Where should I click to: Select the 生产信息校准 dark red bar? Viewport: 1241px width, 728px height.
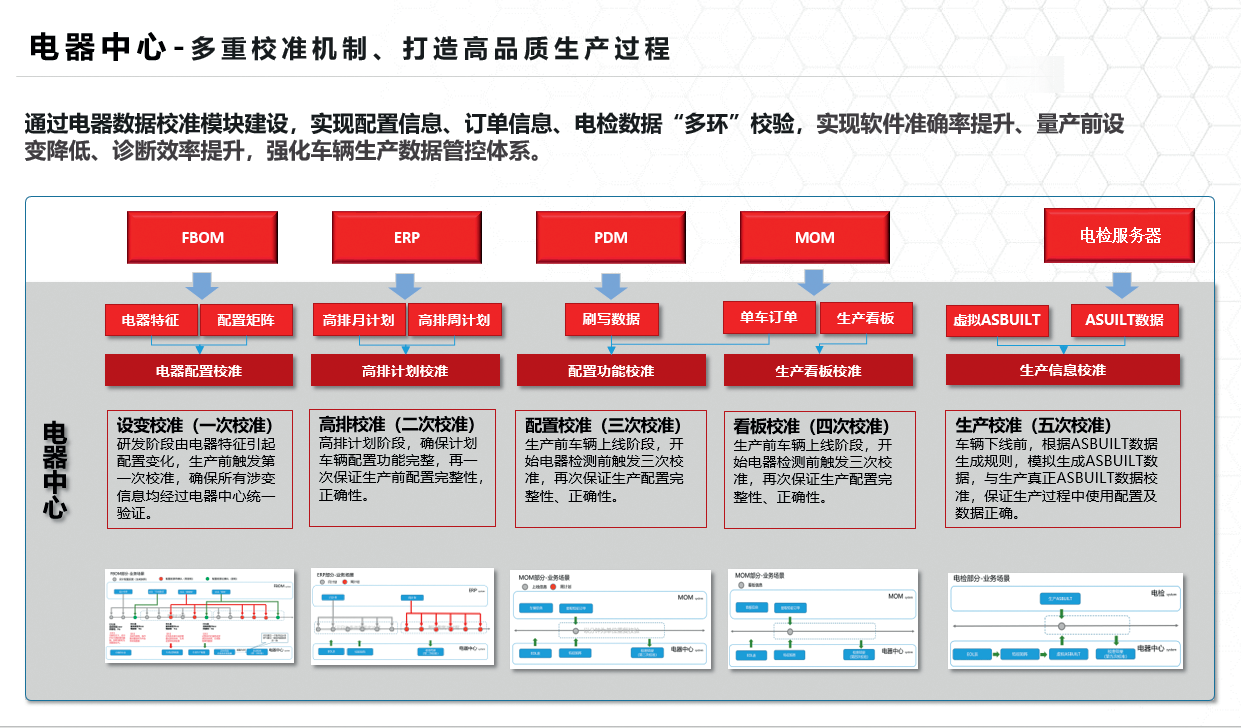coord(1062,370)
